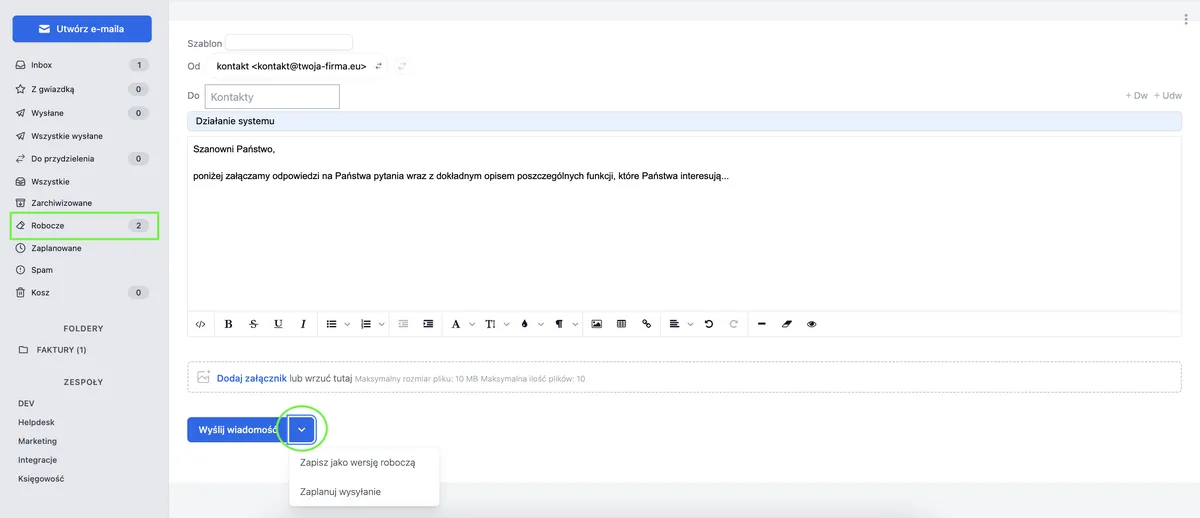Open the text alignment tool
This screenshot has height=518, width=1200.
675,324
